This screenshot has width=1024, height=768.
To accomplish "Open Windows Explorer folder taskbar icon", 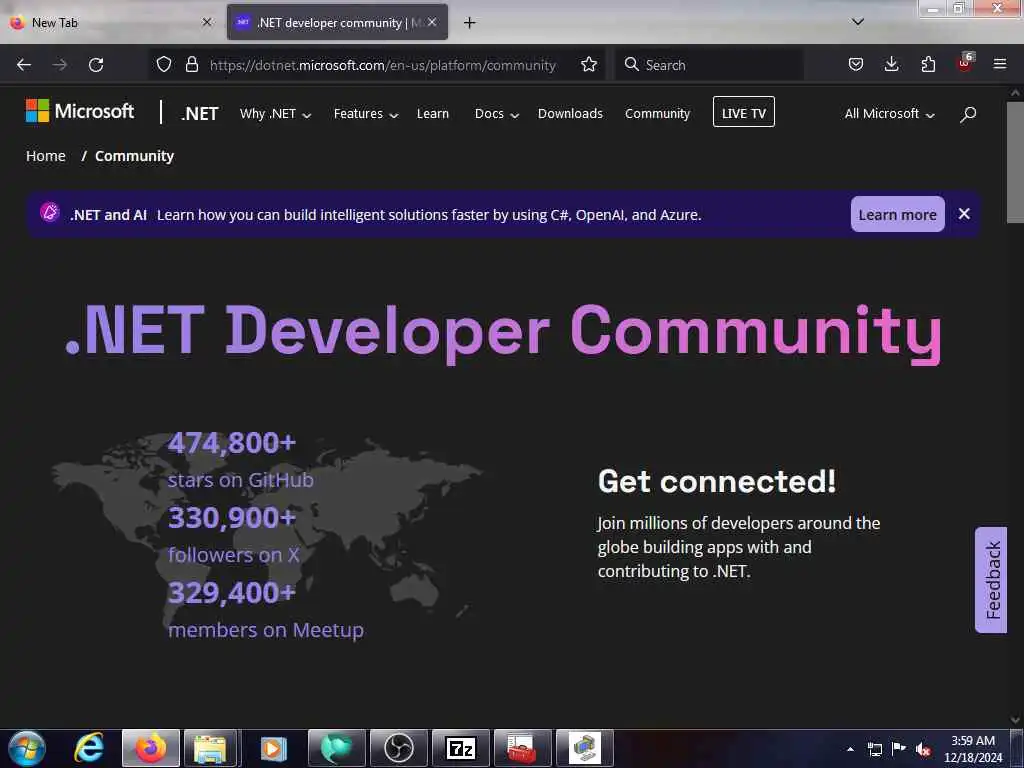I will pyautogui.click(x=210, y=748).
